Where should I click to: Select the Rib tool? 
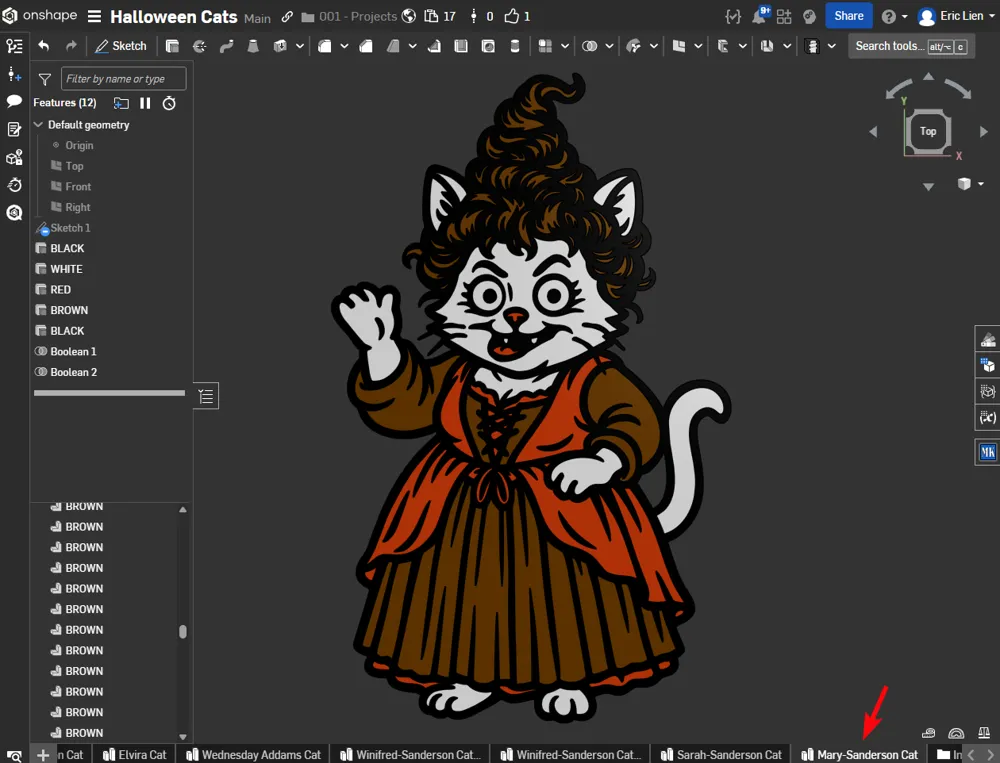coord(434,46)
